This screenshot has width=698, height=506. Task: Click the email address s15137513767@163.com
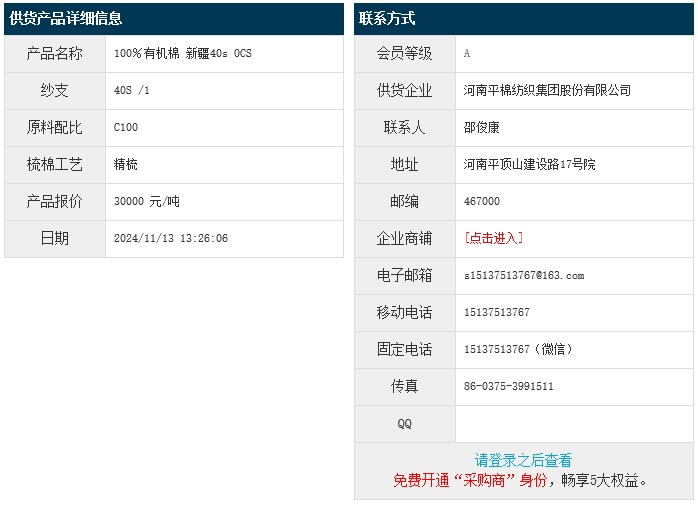pyautogui.click(x=524, y=275)
